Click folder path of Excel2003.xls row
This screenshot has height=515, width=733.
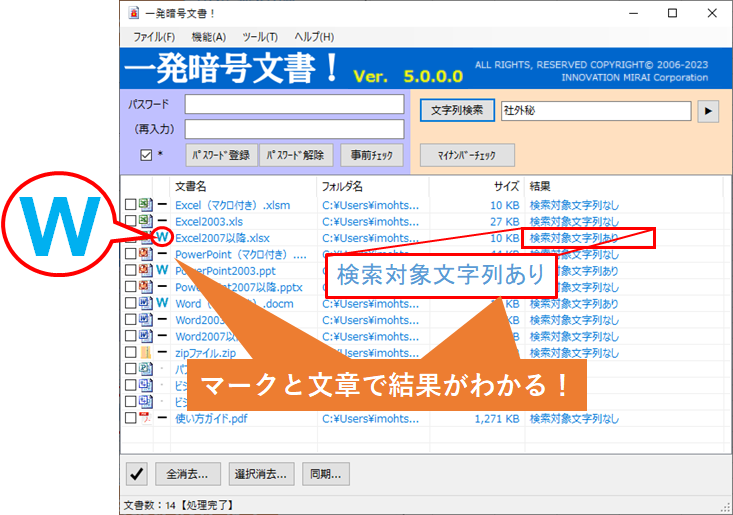(x=371, y=222)
